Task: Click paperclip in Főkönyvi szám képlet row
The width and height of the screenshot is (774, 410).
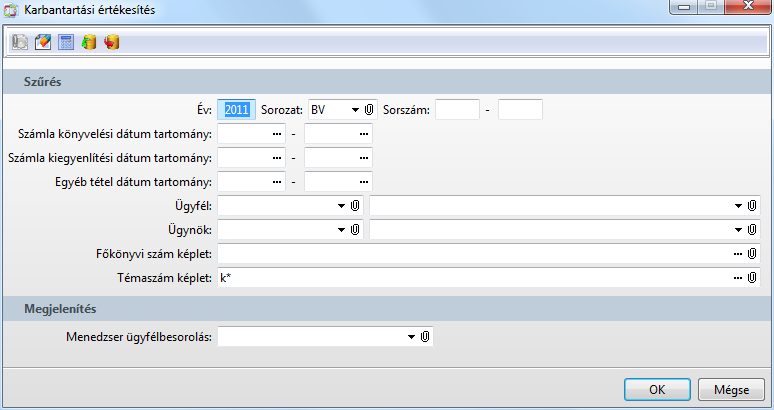Action: click(x=752, y=254)
